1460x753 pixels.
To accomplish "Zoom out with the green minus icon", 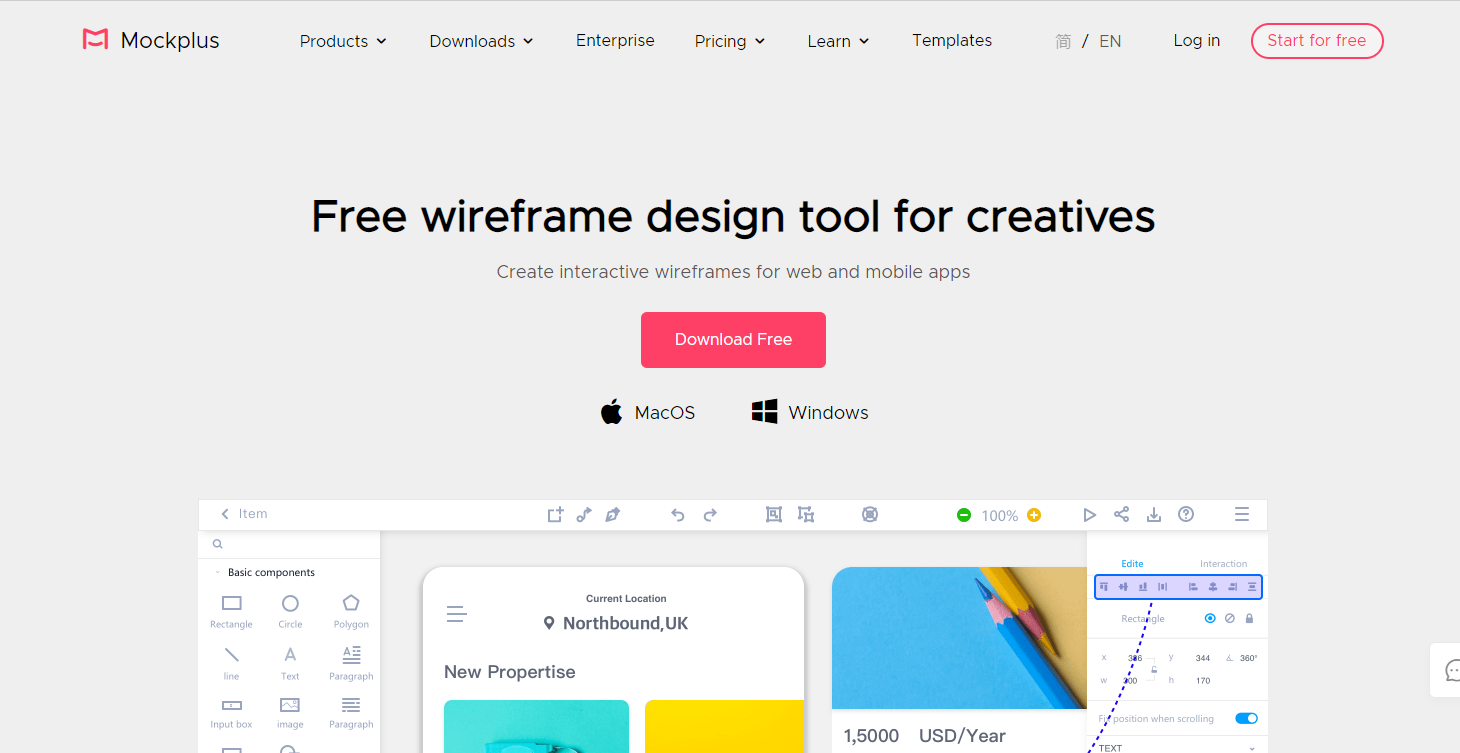I will 964,515.
